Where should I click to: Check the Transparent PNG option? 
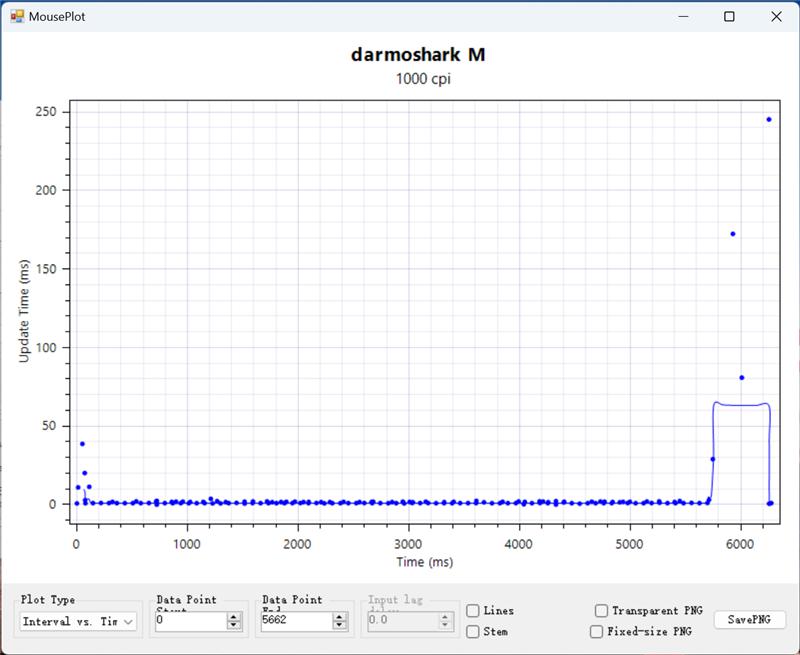(x=601, y=611)
